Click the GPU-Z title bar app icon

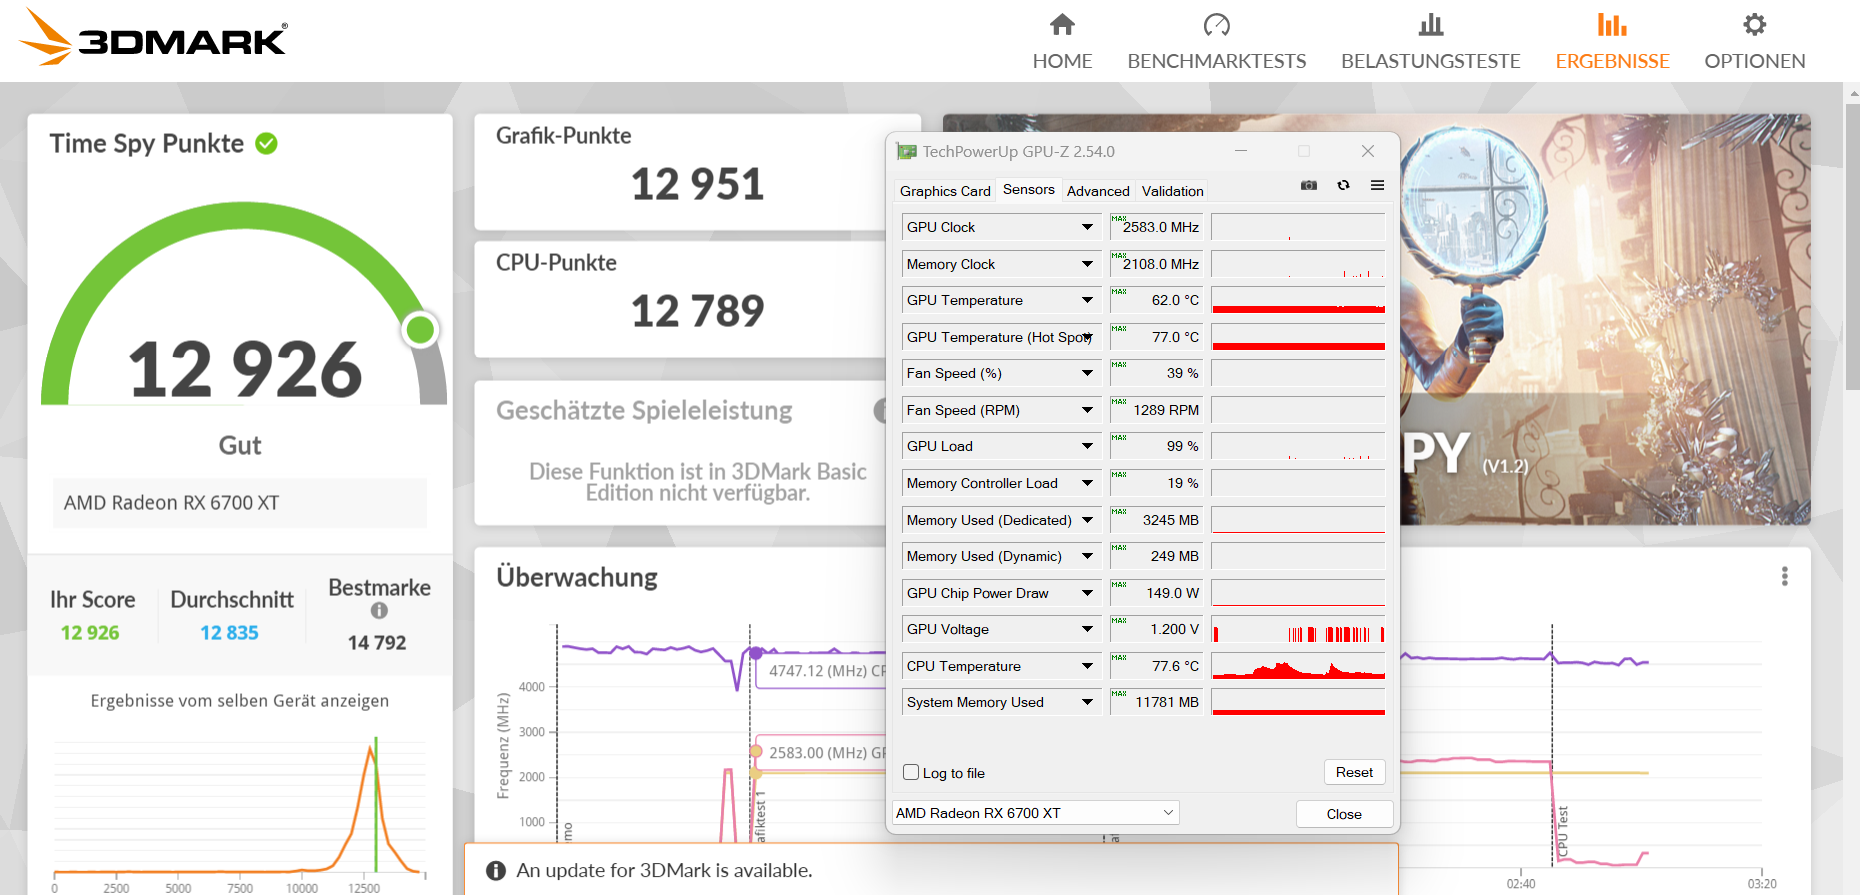point(907,152)
